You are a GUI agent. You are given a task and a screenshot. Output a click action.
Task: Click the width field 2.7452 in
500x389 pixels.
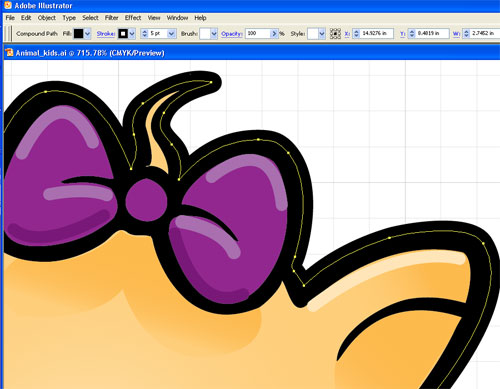pyautogui.click(x=485, y=33)
